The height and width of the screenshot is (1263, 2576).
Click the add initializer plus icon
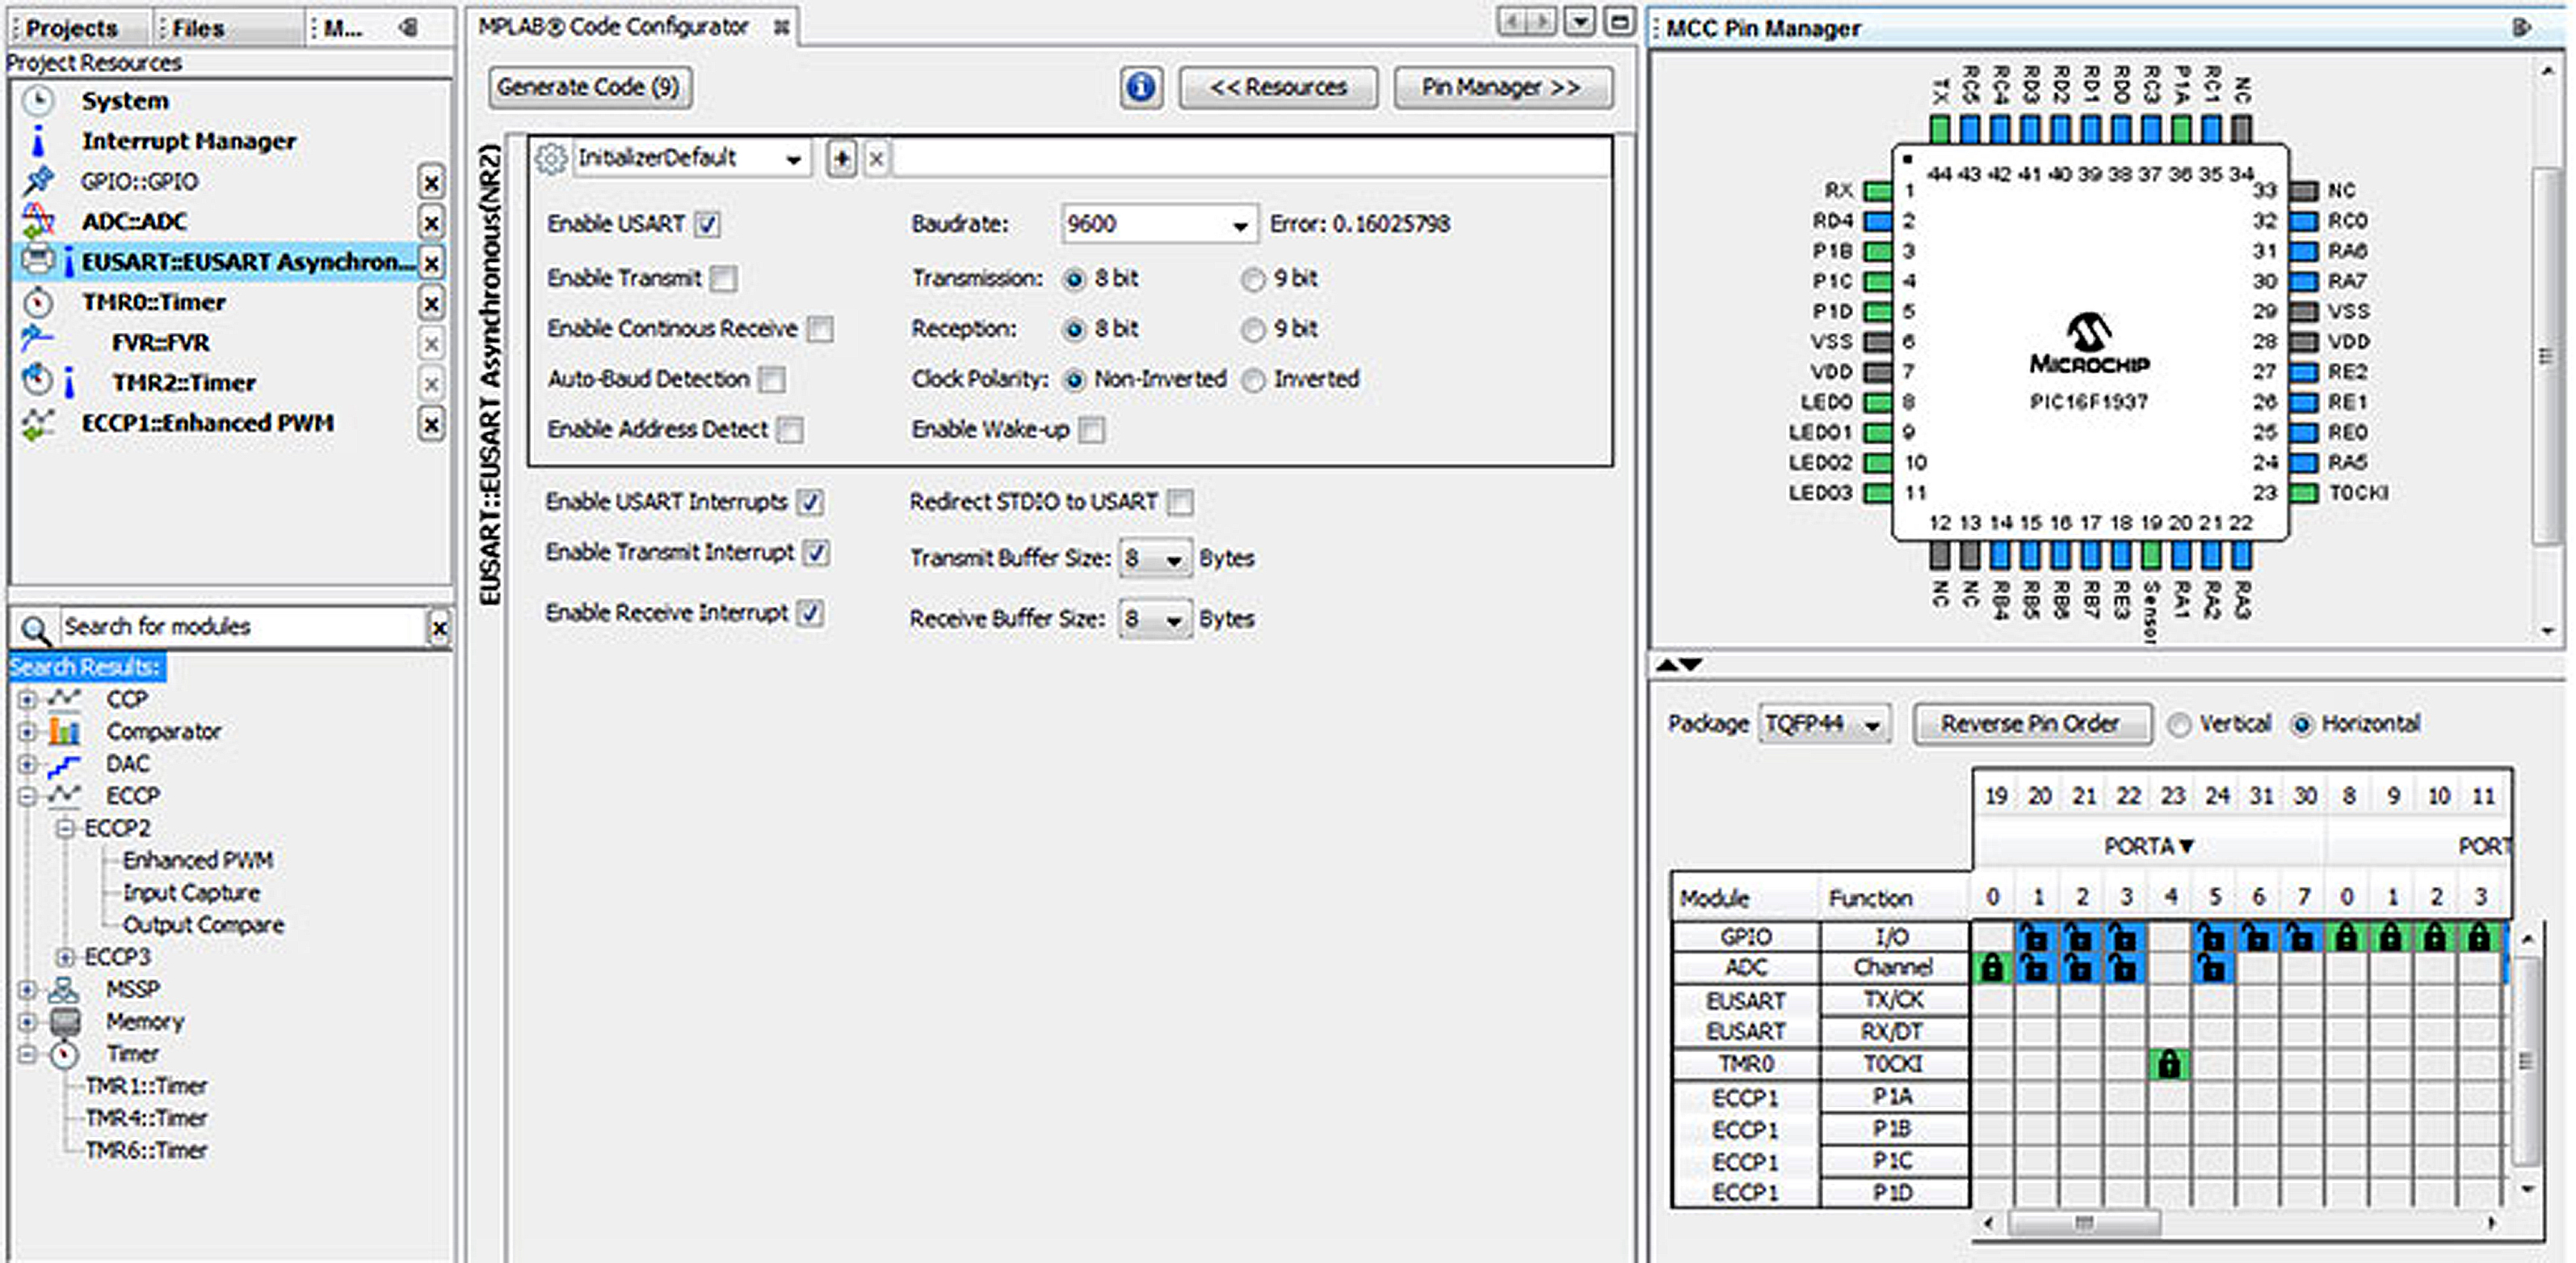point(842,158)
